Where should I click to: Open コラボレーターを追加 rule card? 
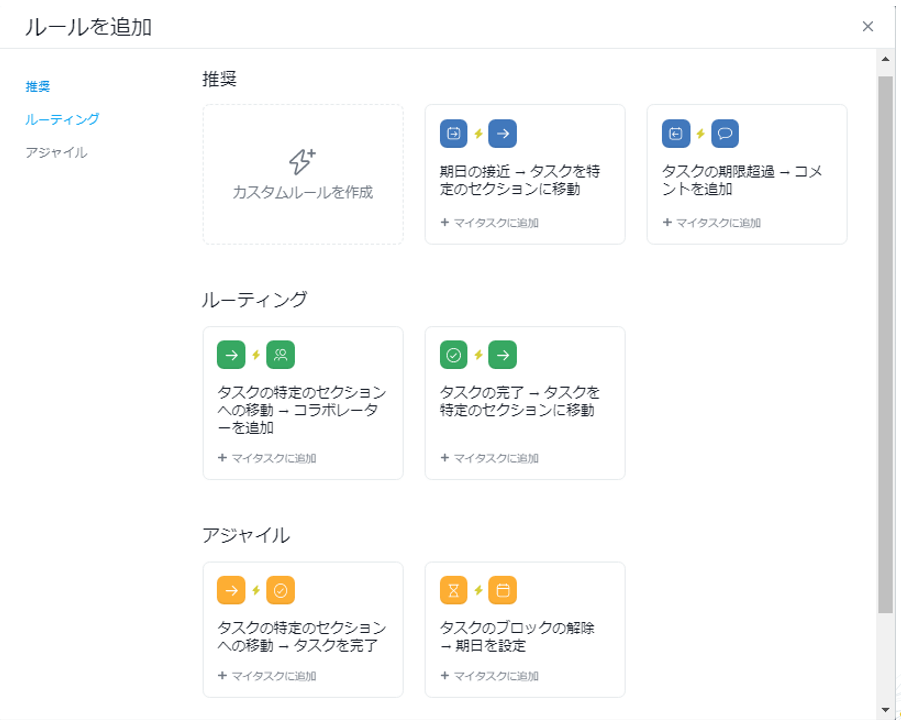[303, 403]
